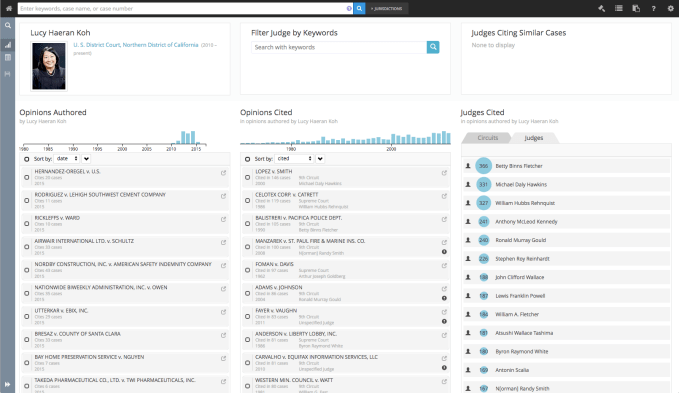Open CELOTEX CORP. v. CATRETT external link icon

click(x=444, y=196)
